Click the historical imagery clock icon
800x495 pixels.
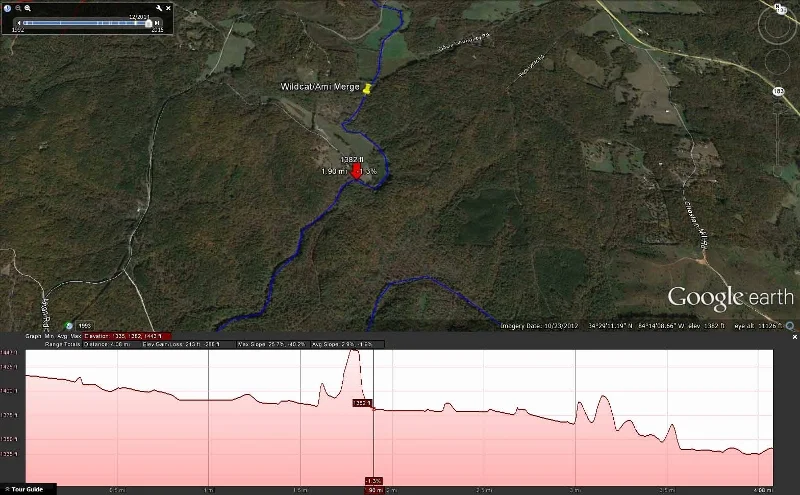pos(8,8)
